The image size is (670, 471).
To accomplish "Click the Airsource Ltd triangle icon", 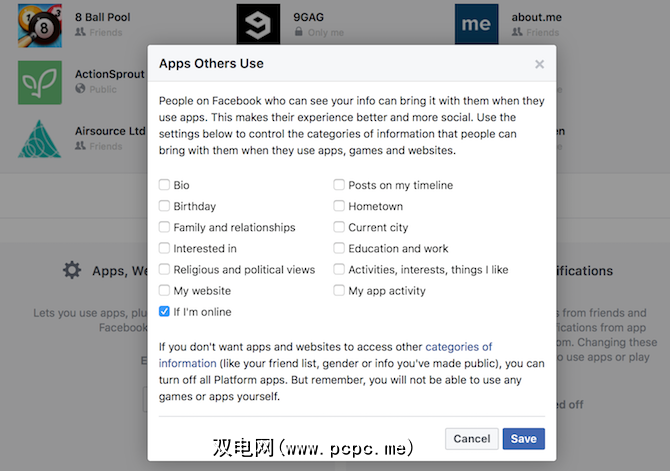I will click(x=40, y=139).
